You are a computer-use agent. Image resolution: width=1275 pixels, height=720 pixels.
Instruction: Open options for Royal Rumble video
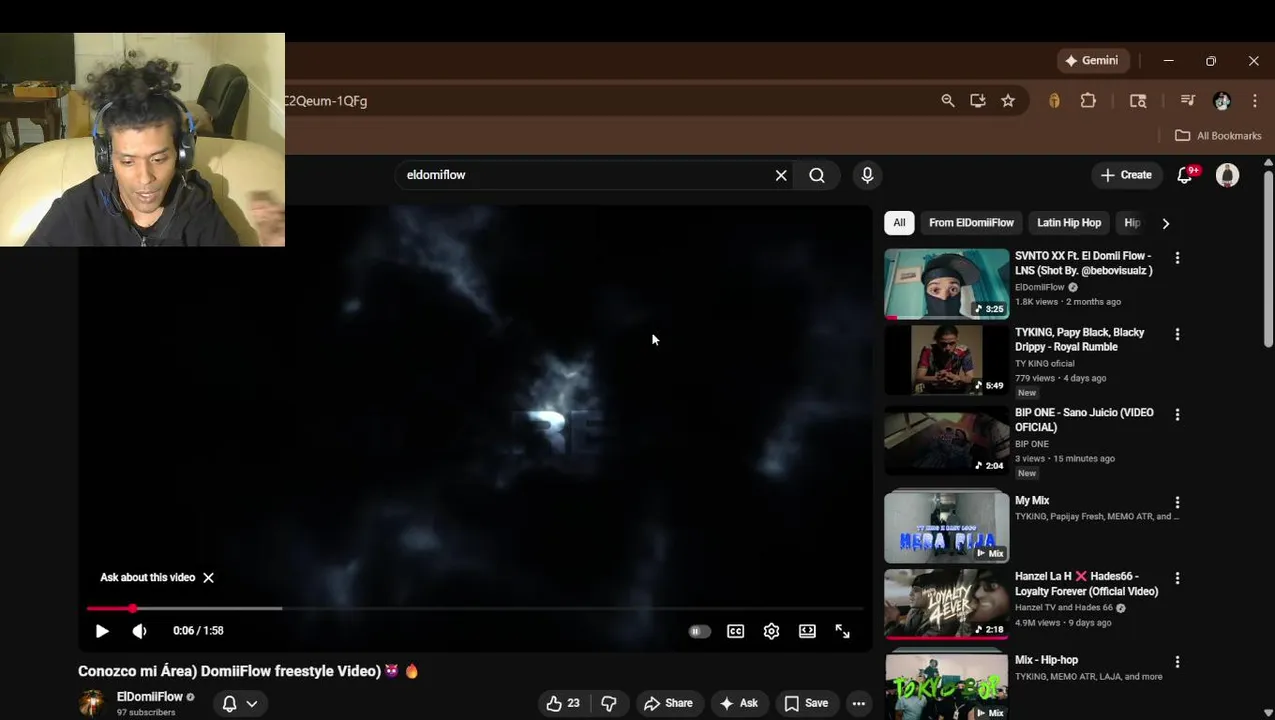point(1177,334)
